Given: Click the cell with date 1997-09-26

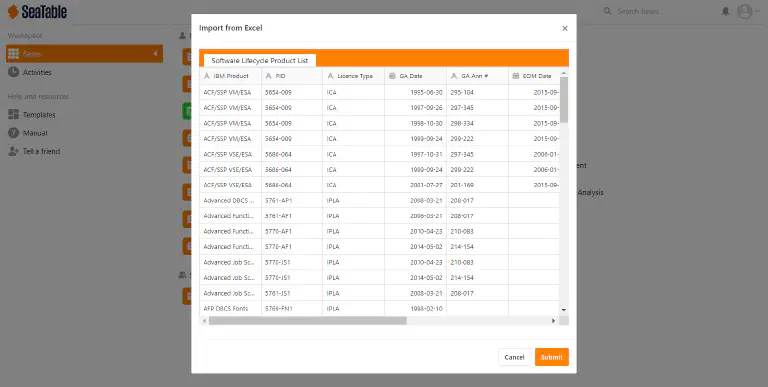Looking at the screenshot, I should [x=415, y=108].
